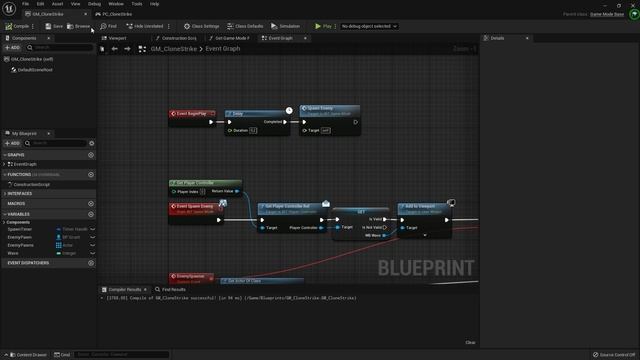Click the Get Player Controller node header
The height and width of the screenshot is (360, 640).
pos(205,183)
